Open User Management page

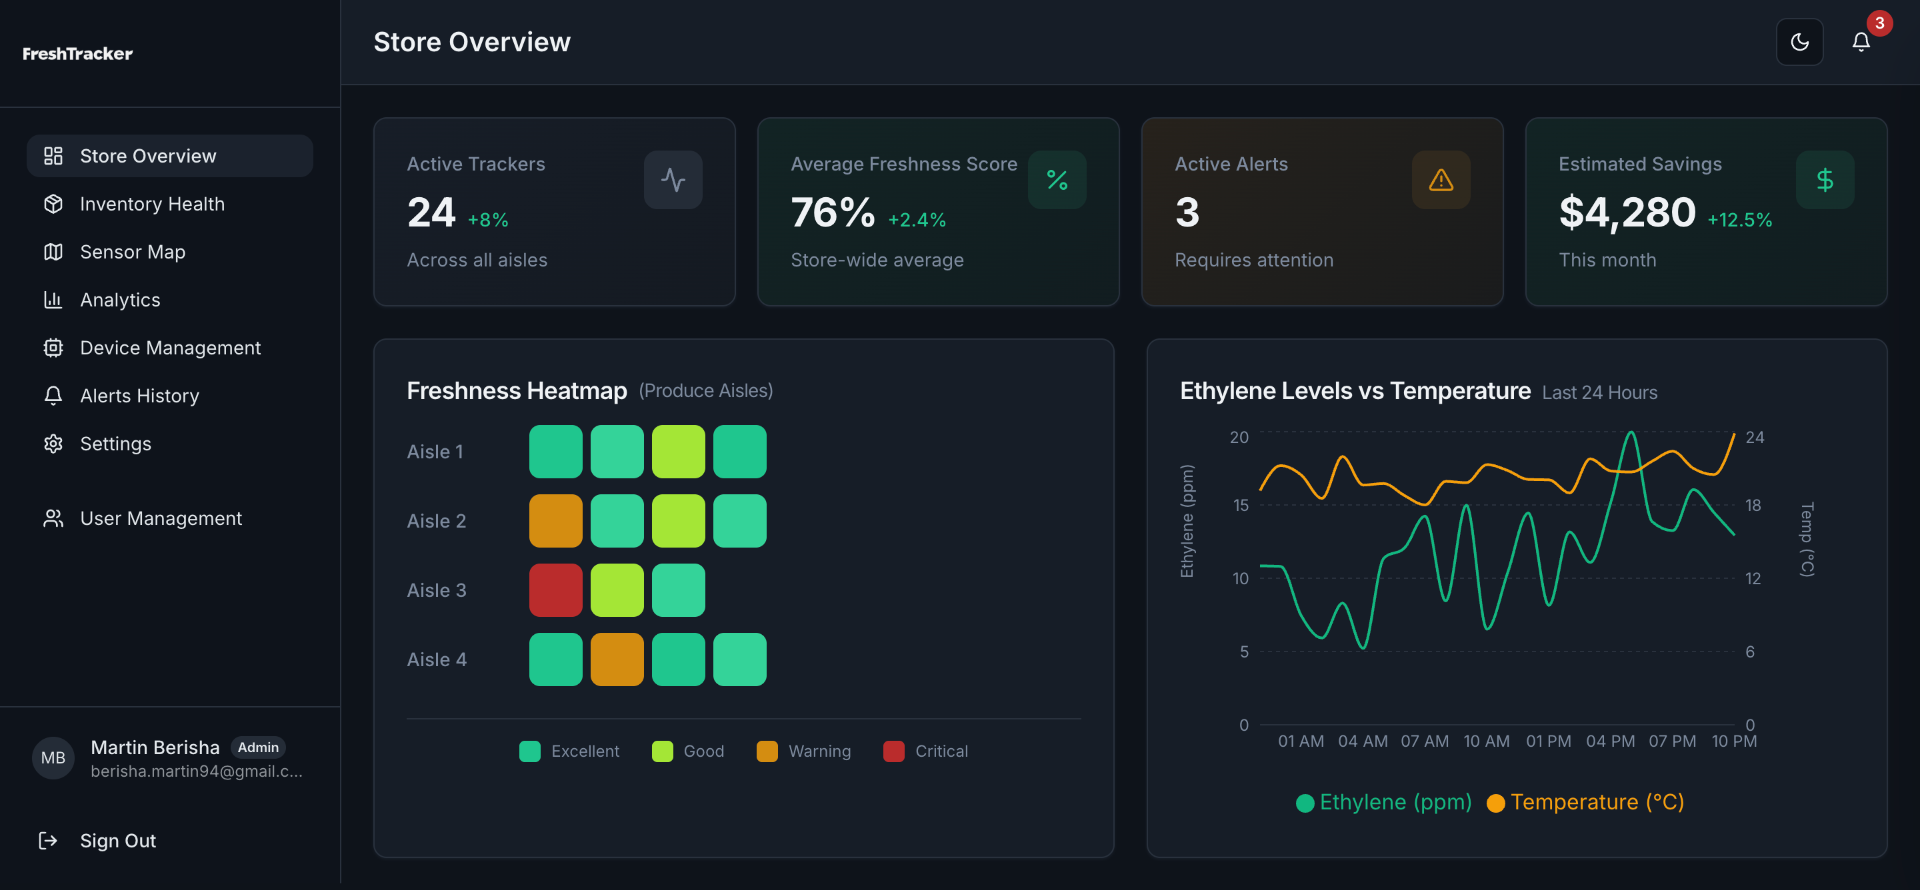170,519
